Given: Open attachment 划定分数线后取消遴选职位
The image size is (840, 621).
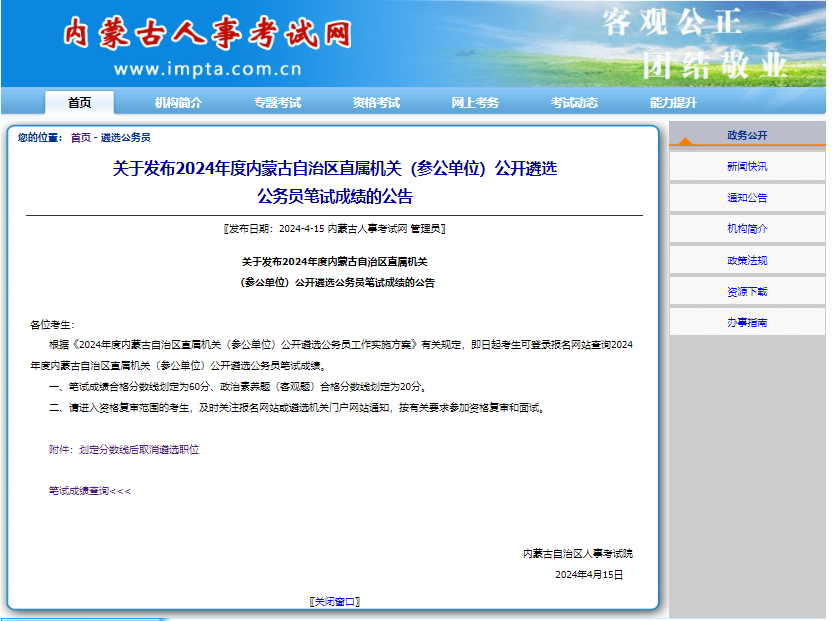Looking at the screenshot, I should tap(139, 450).
